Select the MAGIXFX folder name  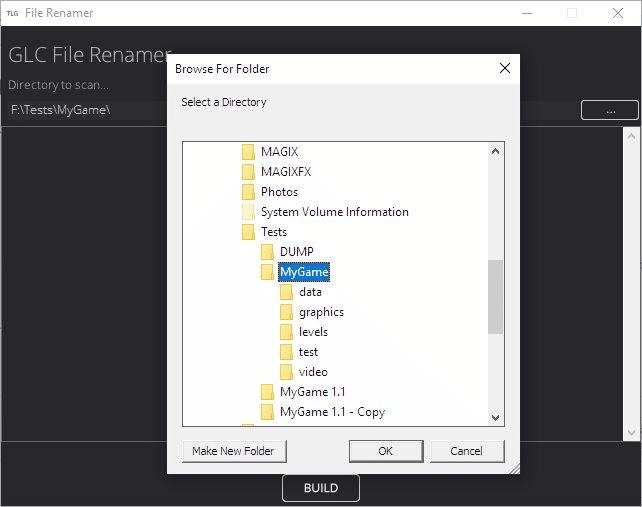click(x=286, y=172)
